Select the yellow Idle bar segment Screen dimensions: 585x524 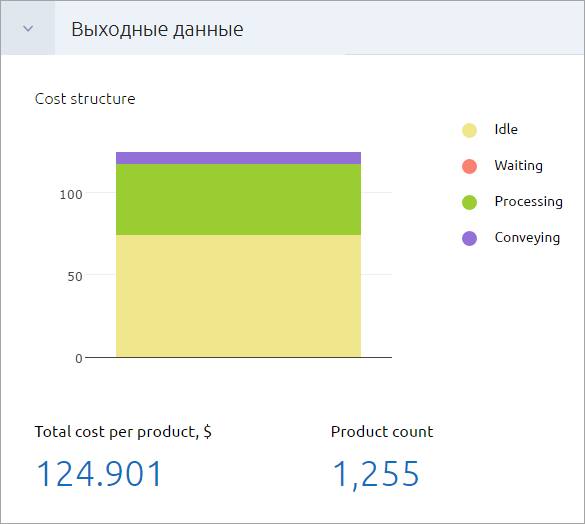pos(238,296)
